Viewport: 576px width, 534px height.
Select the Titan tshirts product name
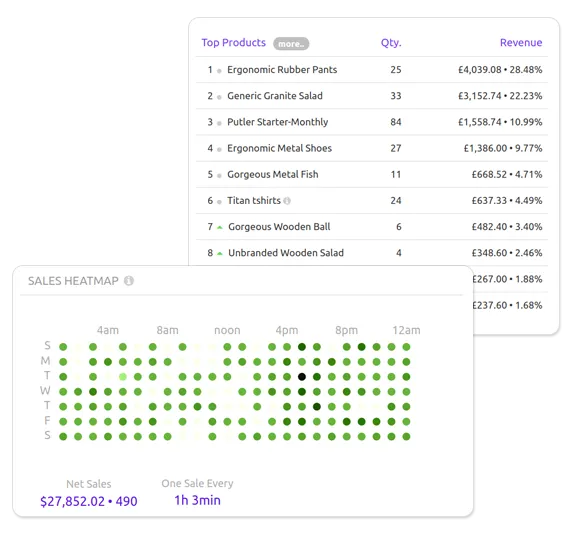[x=254, y=201]
